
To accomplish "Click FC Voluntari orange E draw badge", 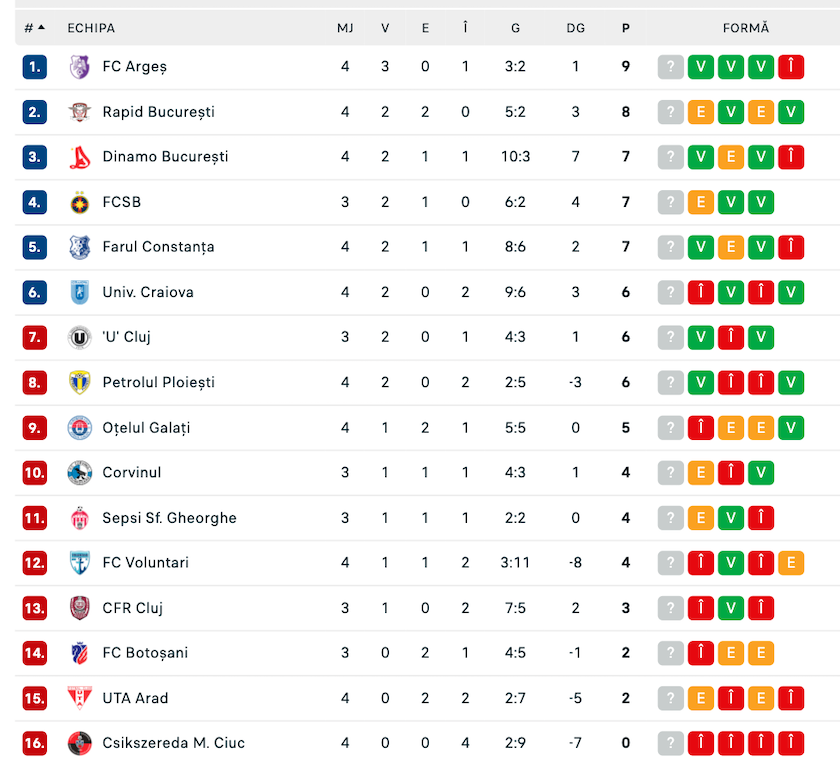I will pyautogui.click(x=791, y=562).
